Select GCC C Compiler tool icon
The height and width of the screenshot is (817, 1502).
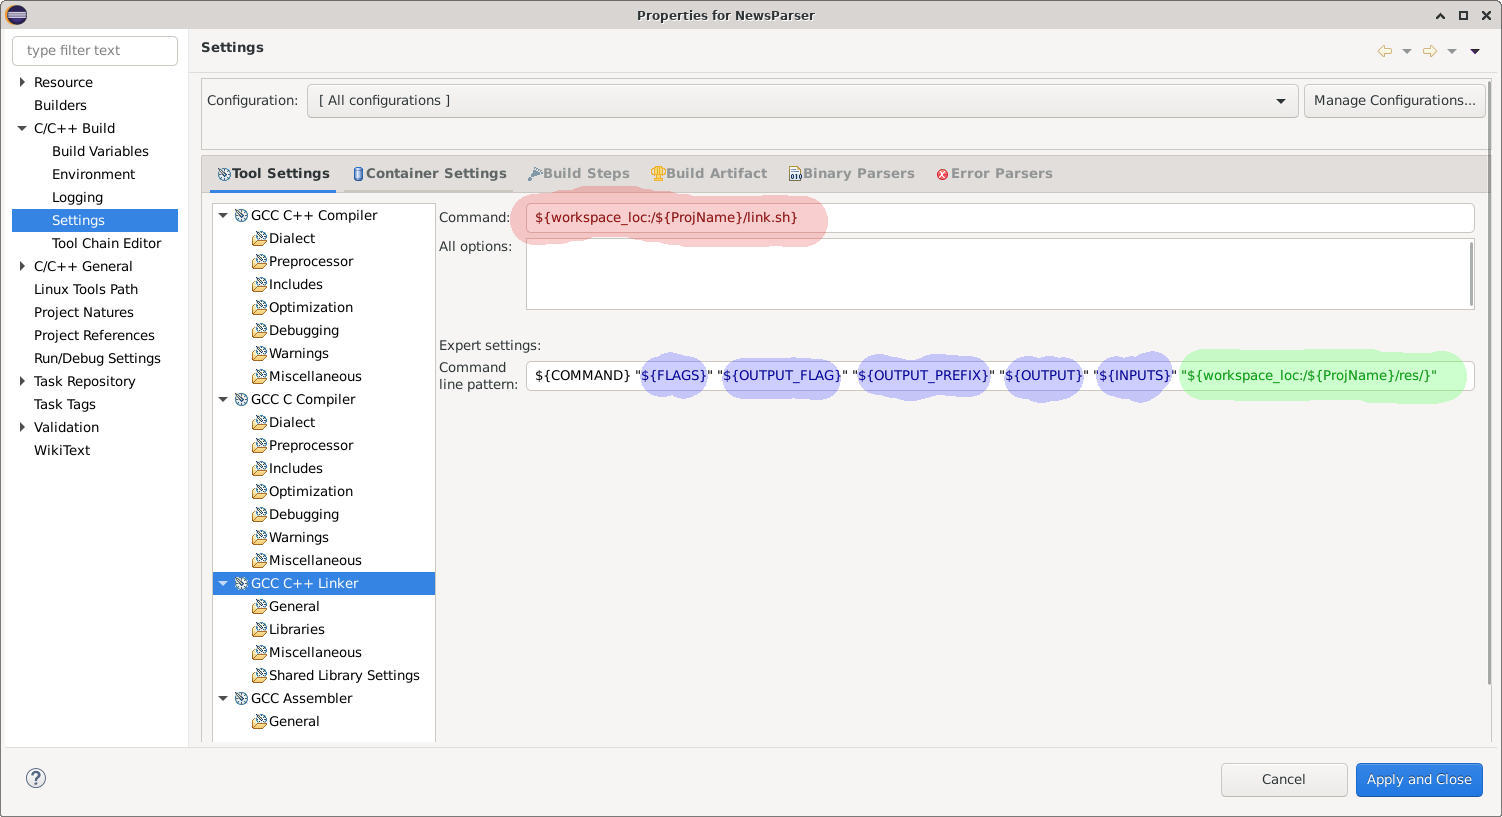(241, 399)
